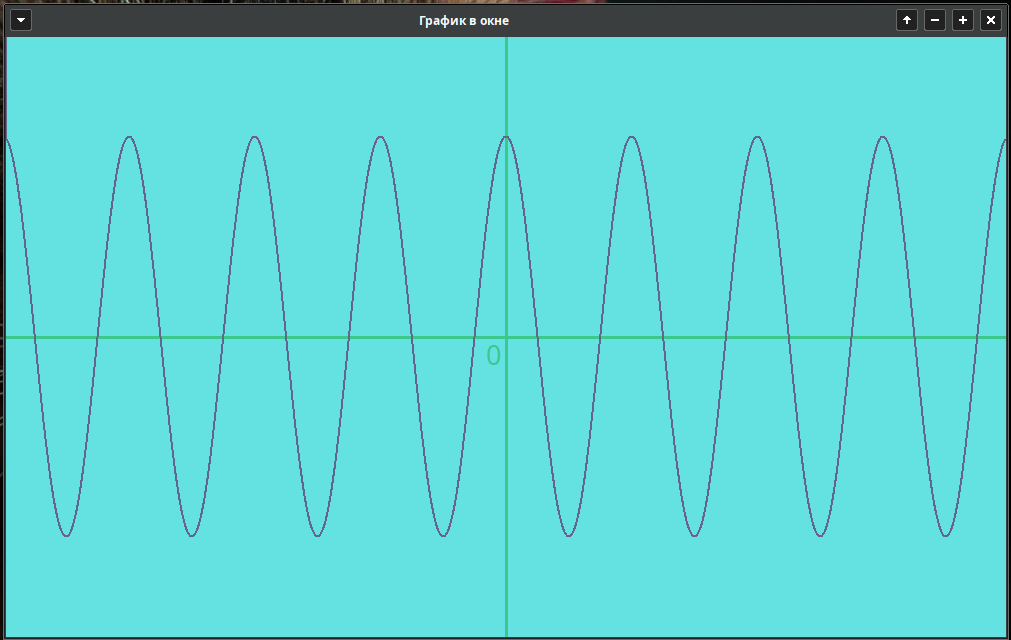Click the origin label 0
Screen dimensions: 1011x640
click(493, 356)
